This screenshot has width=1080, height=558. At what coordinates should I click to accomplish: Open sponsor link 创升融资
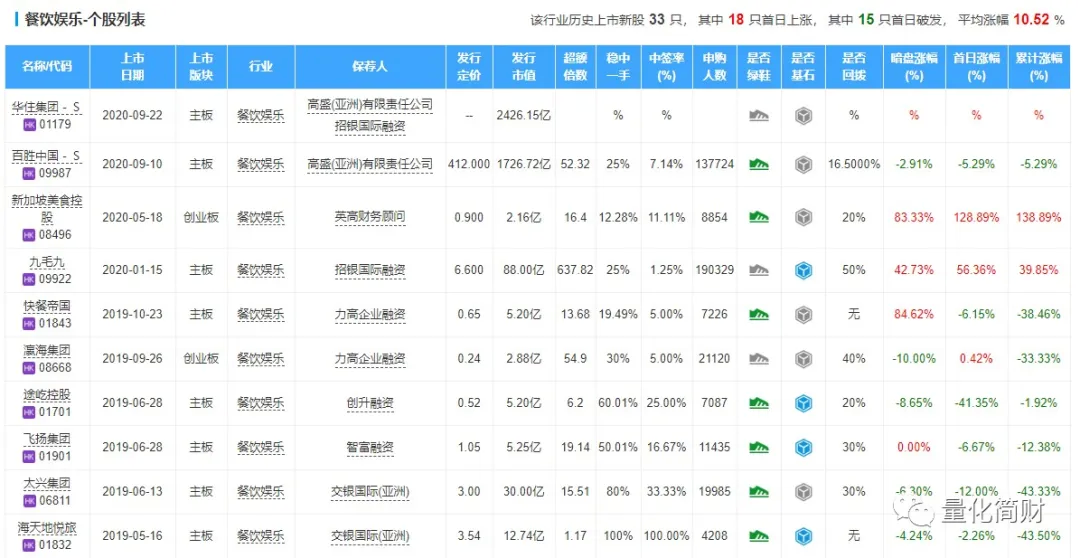[x=371, y=403]
